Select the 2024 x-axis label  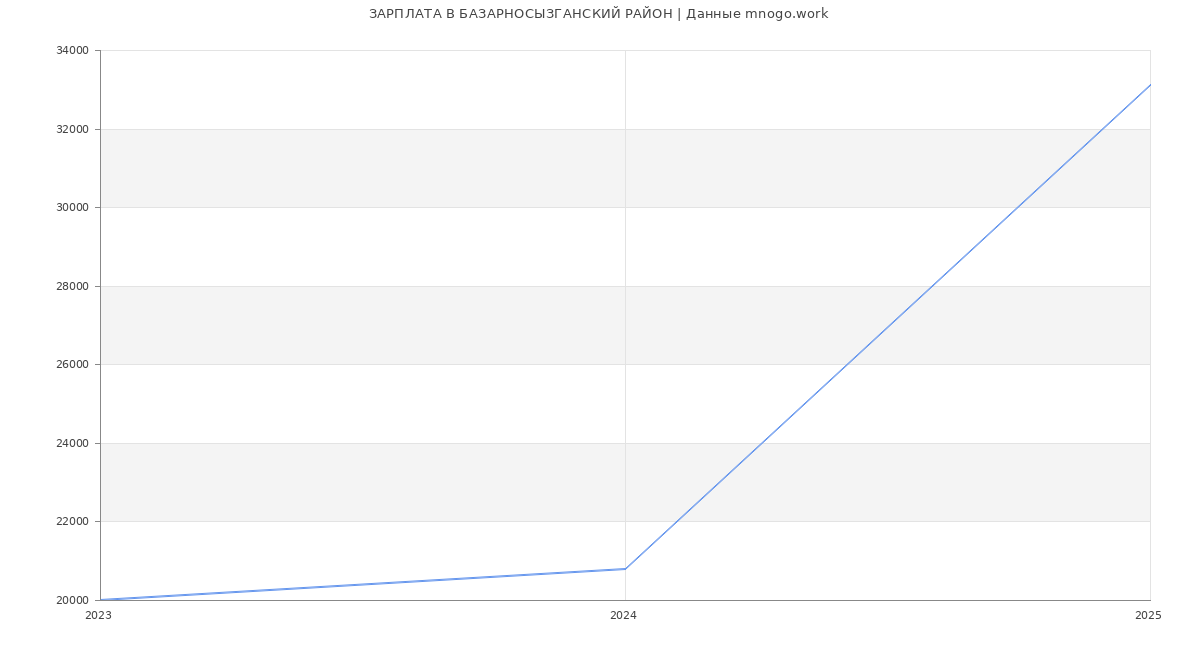point(623,616)
